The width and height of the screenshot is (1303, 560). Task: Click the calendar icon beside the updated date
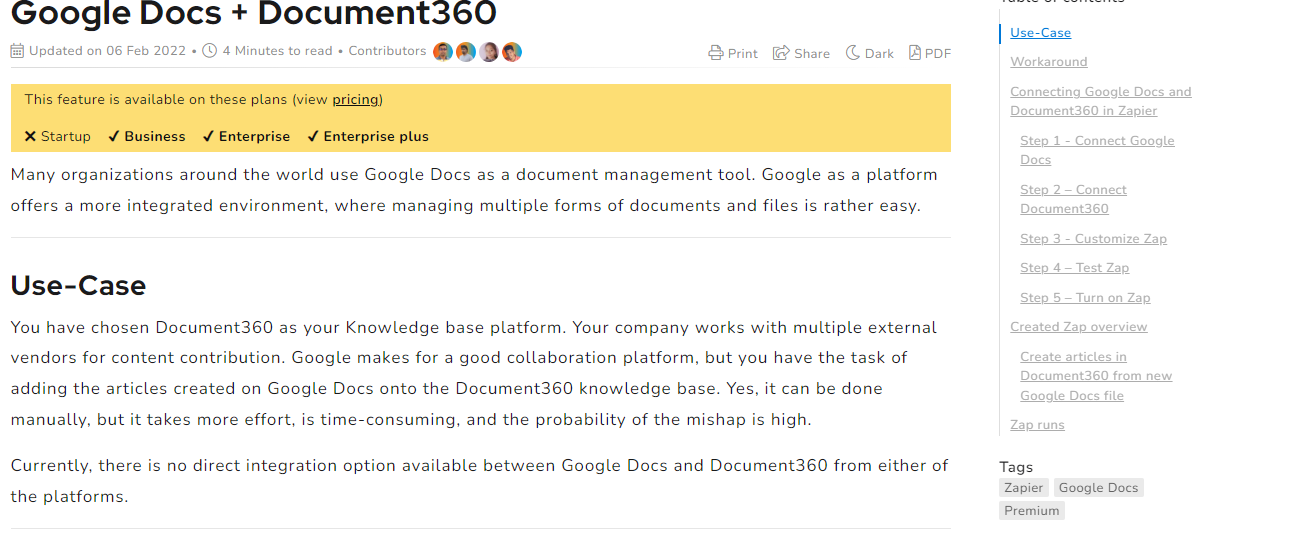coord(18,51)
